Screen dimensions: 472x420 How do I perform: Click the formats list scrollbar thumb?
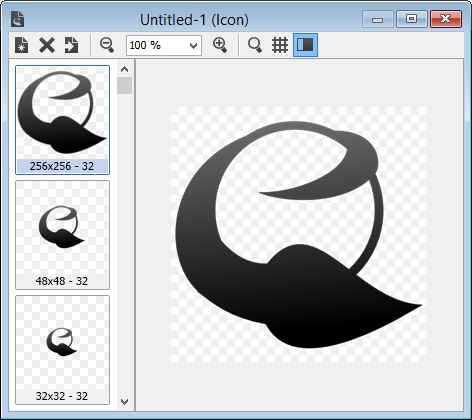(125, 86)
